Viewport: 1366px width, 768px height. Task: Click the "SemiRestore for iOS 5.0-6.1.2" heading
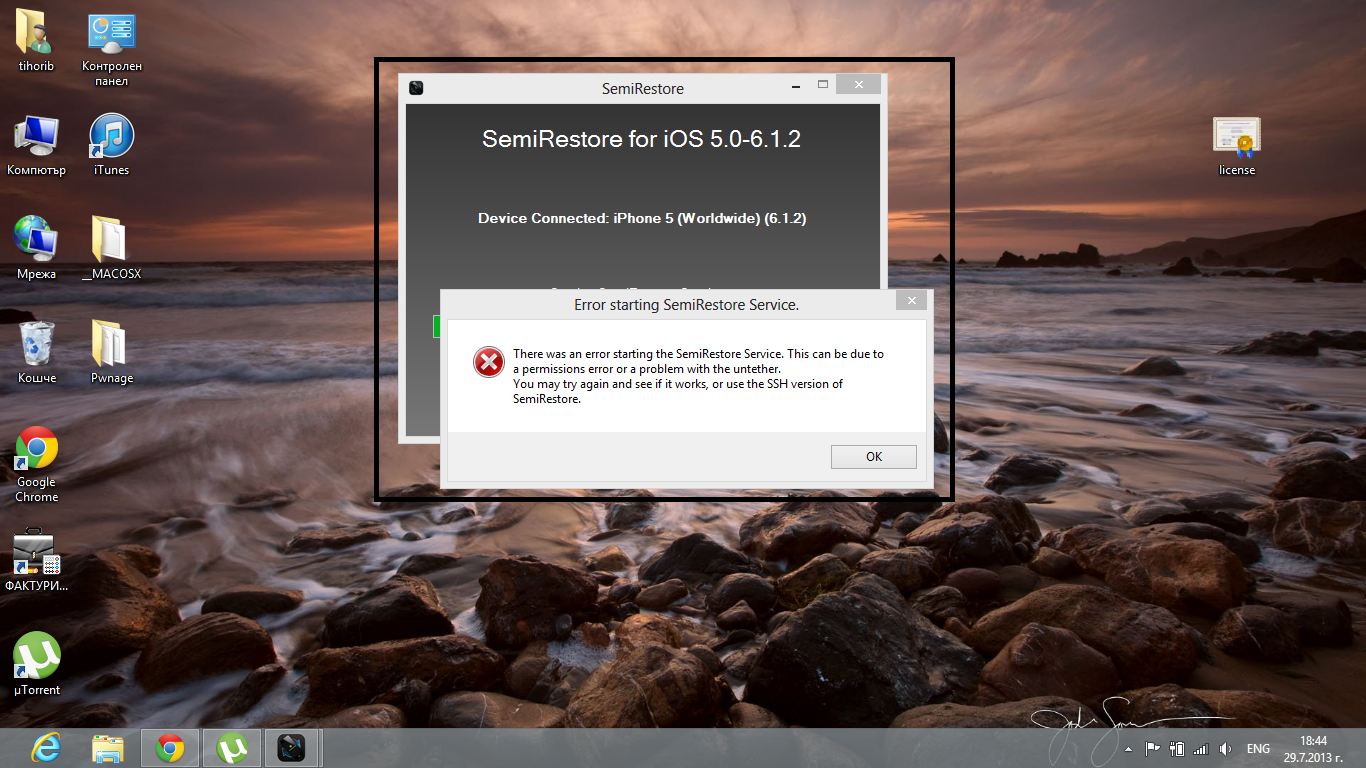coord(642,139)
